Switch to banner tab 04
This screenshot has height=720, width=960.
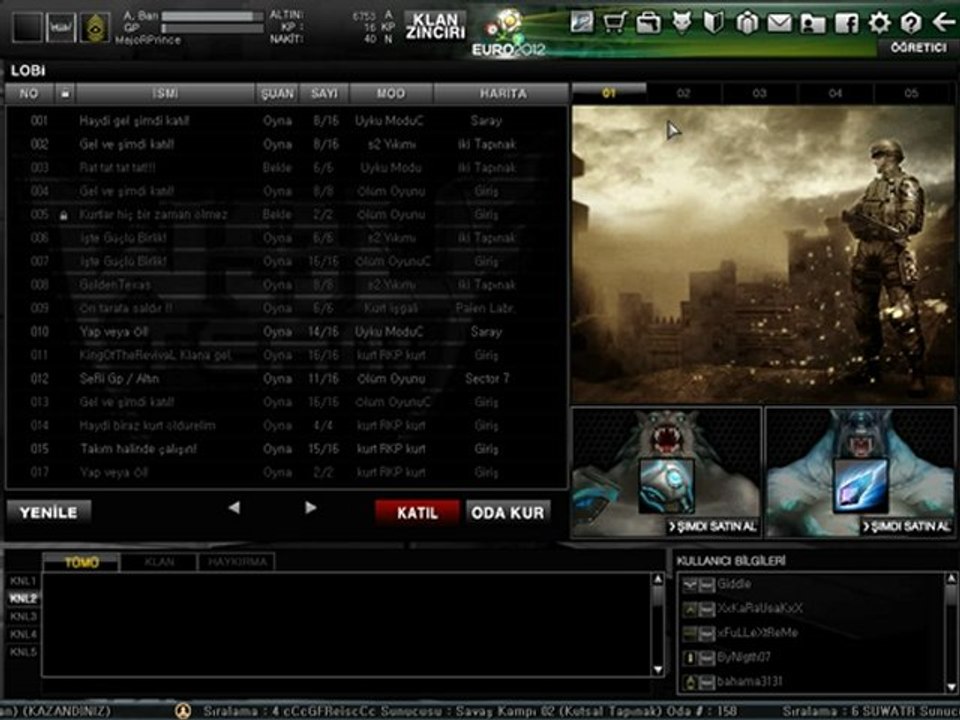[836, 93]
